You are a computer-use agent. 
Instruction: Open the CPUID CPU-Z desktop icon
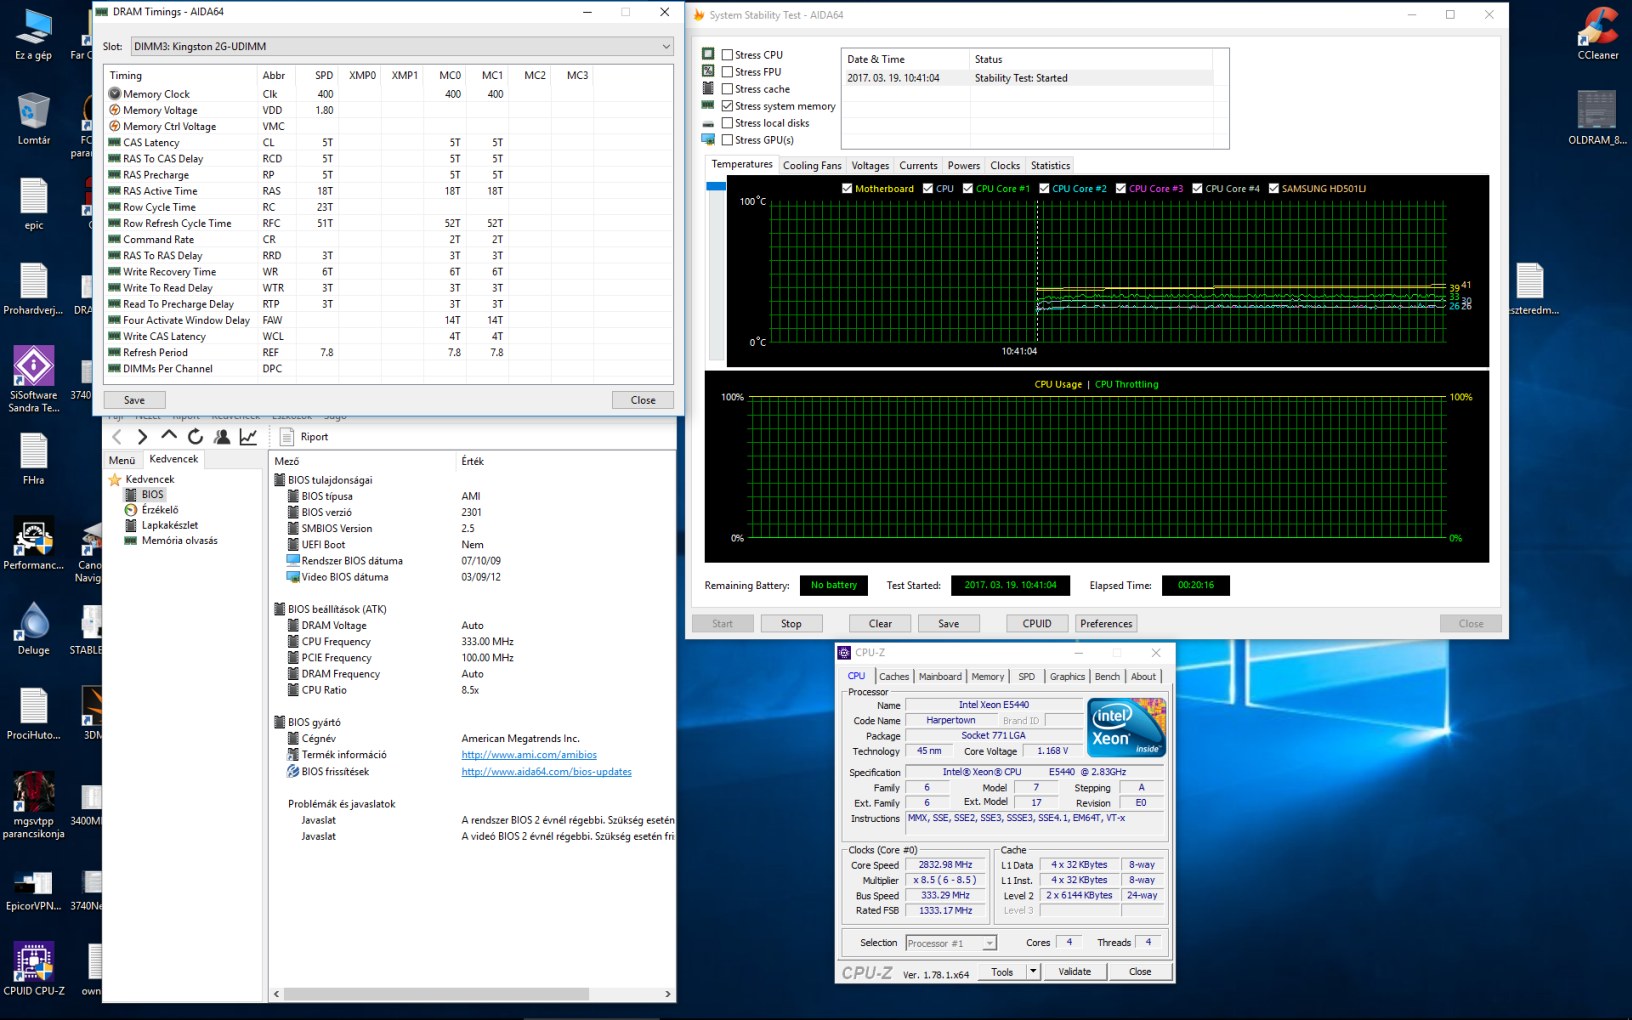tap(34, 968)
